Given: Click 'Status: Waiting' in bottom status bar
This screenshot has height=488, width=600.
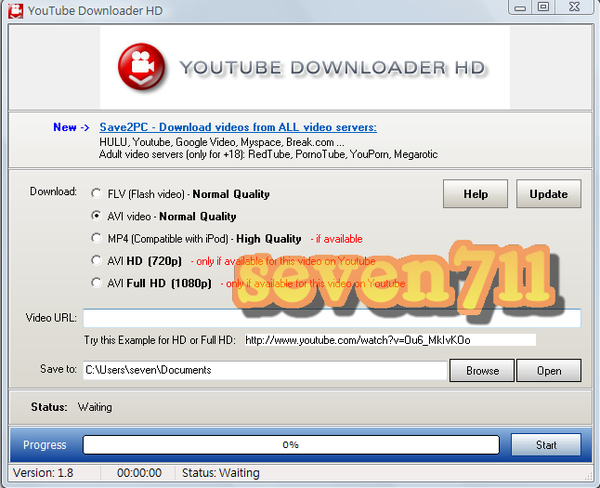Looking at the screenshot, I should click(221, 473).
